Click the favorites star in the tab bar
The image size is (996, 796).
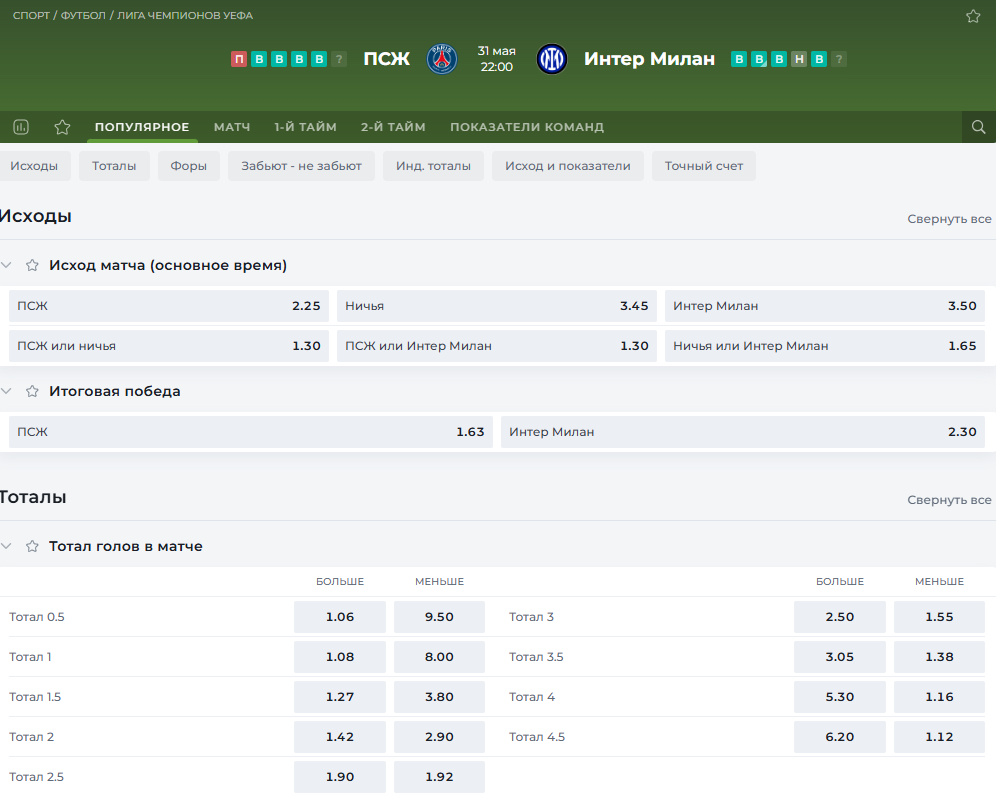coord(62,127)
